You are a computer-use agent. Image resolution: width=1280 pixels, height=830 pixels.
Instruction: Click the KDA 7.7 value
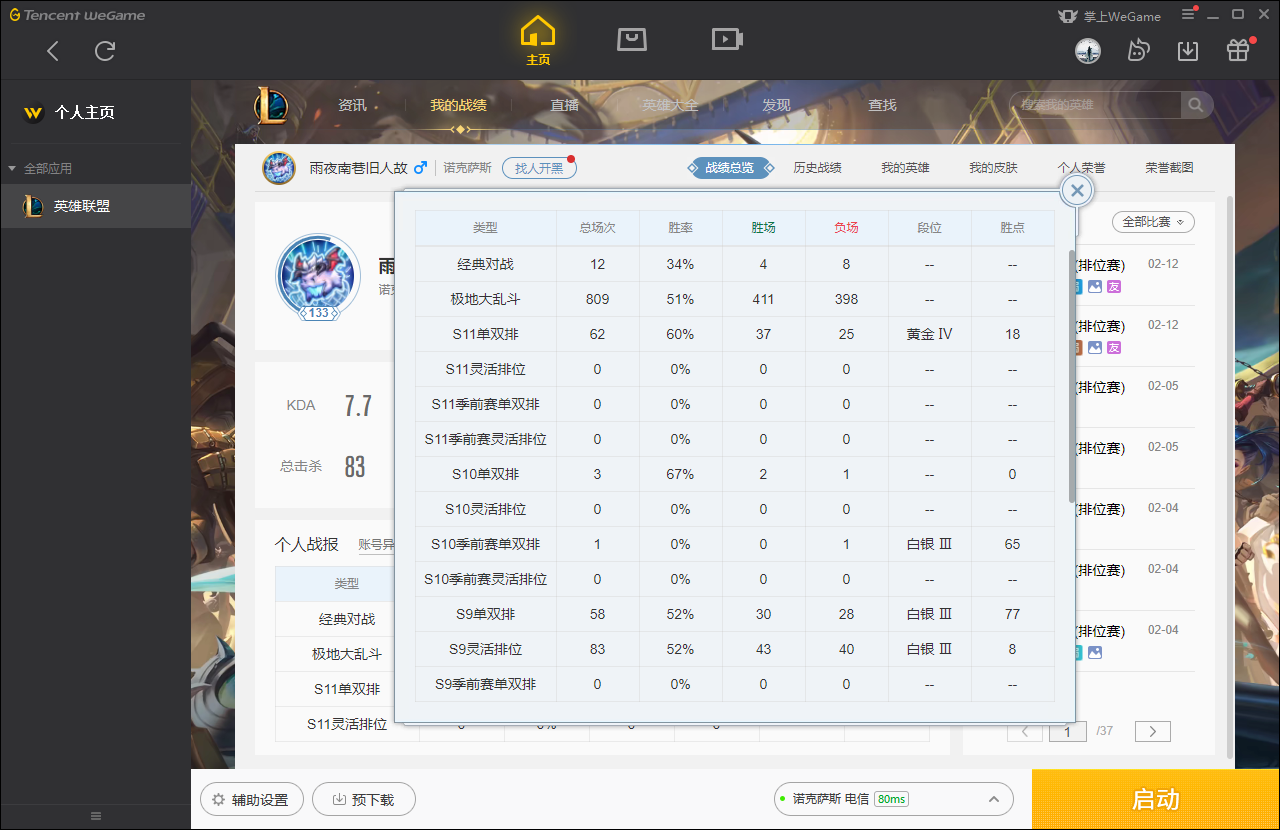pos(358,405)
